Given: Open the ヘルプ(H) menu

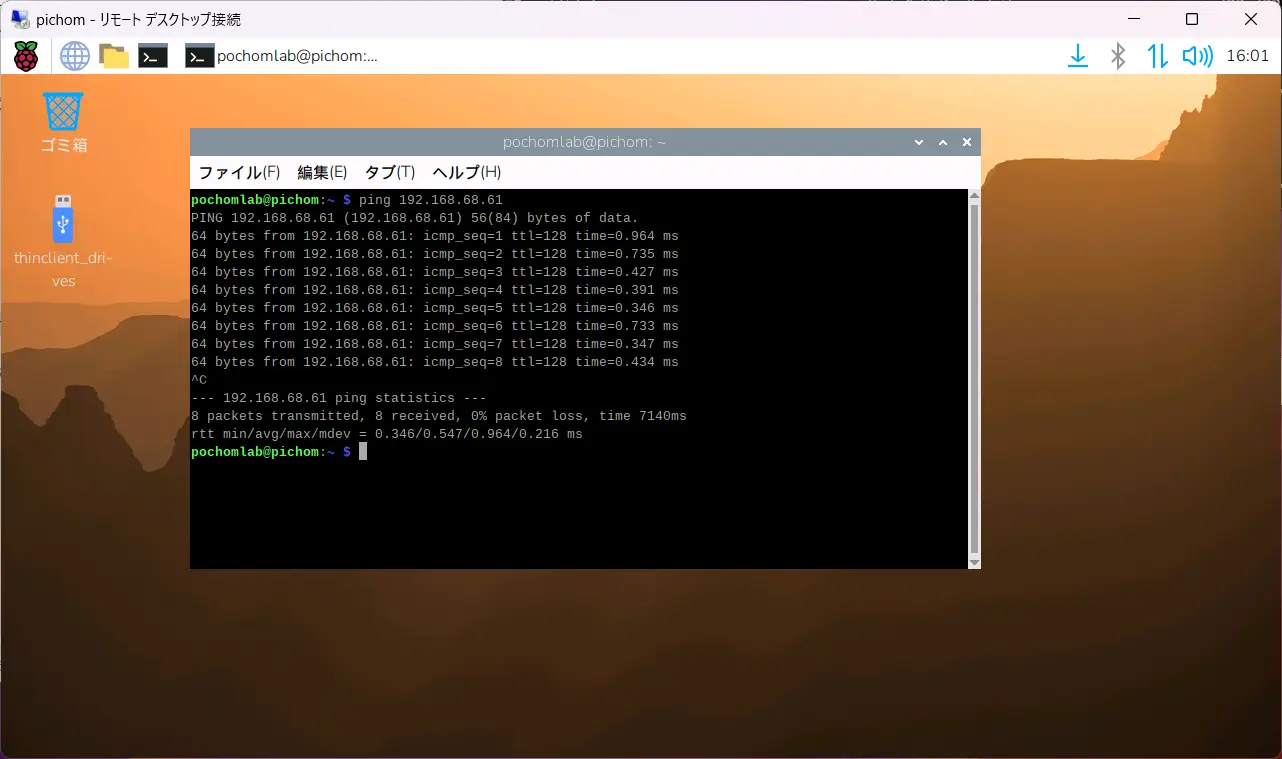Looking at the screenshot, I should tap(467, 172).
